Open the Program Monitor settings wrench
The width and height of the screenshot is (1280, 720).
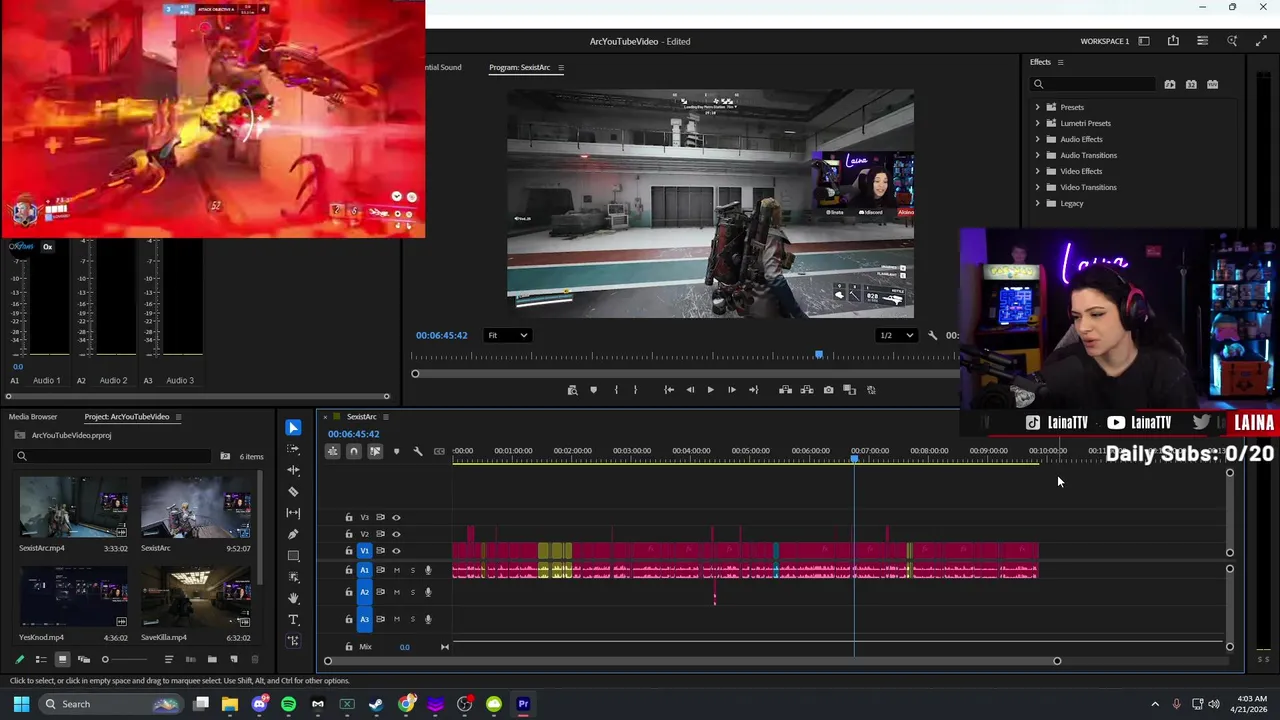click(x=932, y=336)
